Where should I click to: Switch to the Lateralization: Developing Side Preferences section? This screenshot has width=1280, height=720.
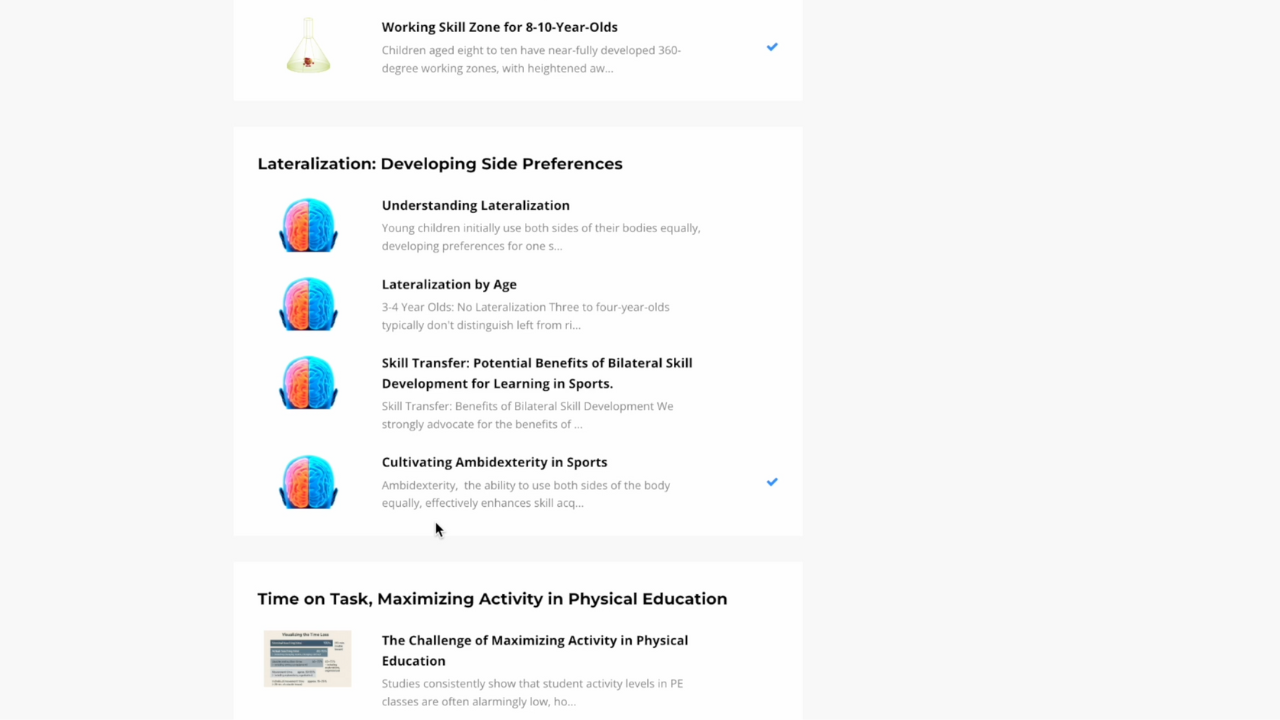point(440,163)
